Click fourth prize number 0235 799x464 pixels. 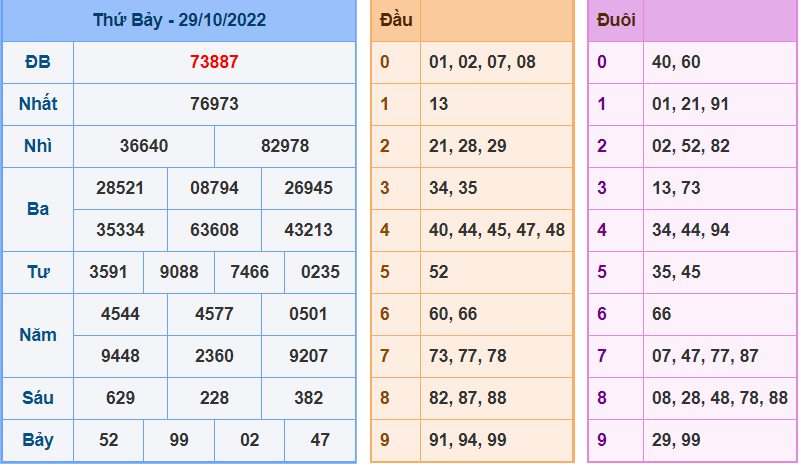[x=320, y=272]
